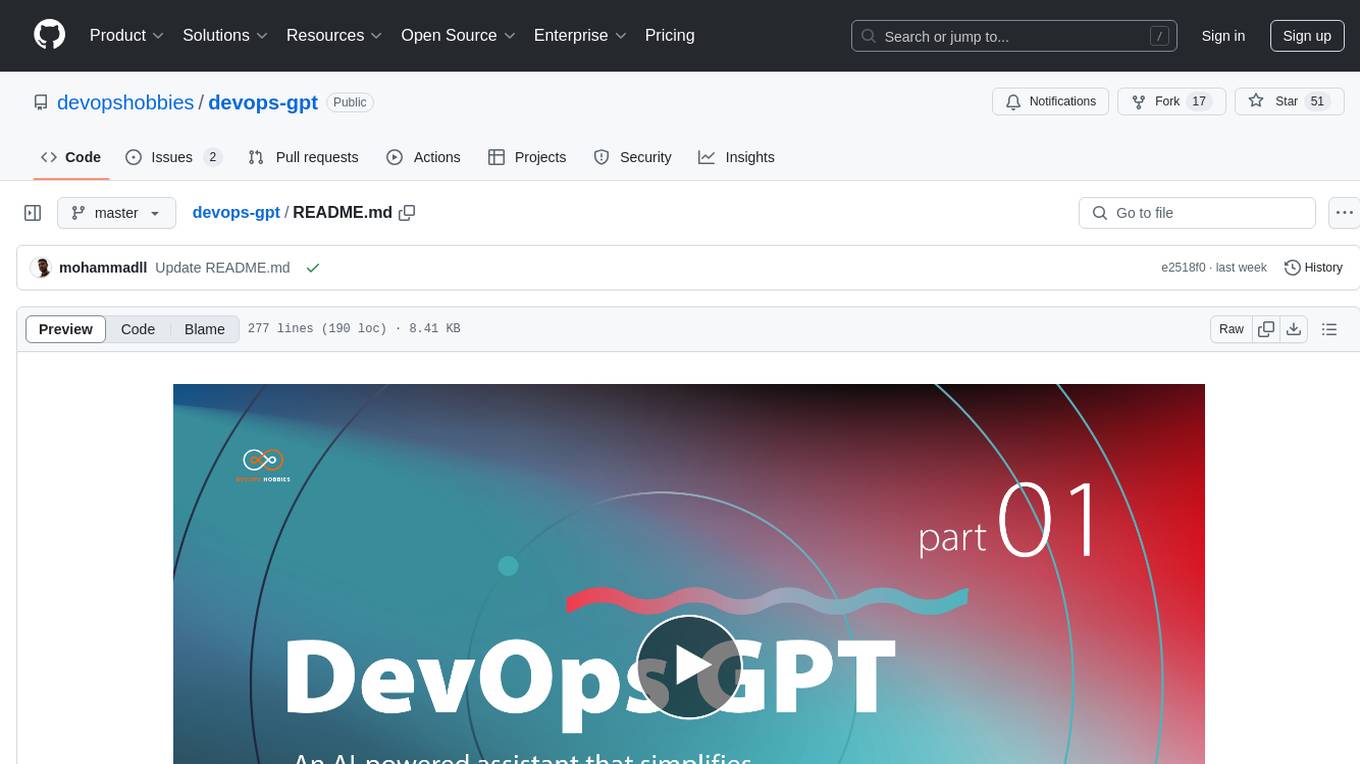Click the issues count badge 2
Image resolution: width=1360 pixels, height=764 pixels.
click(212, 157)
